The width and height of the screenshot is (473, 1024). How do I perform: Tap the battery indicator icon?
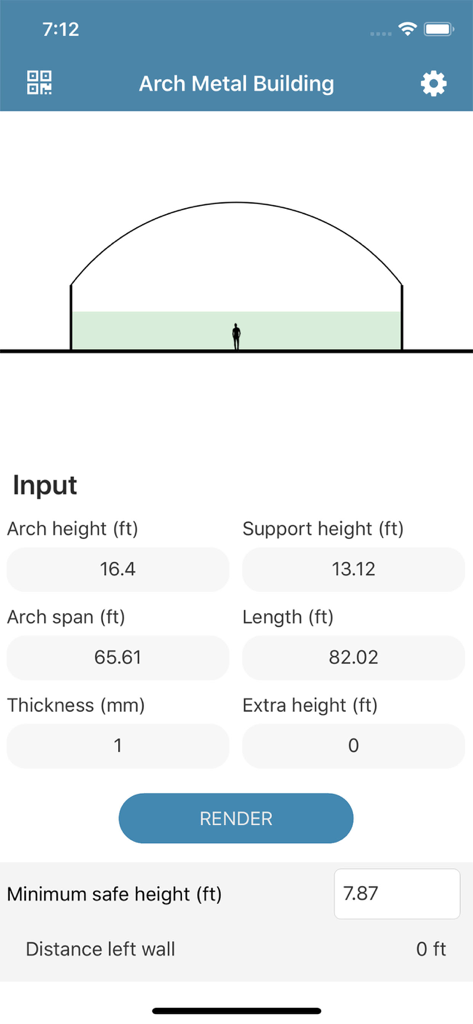pyautogui.click(x=438, y=29)
